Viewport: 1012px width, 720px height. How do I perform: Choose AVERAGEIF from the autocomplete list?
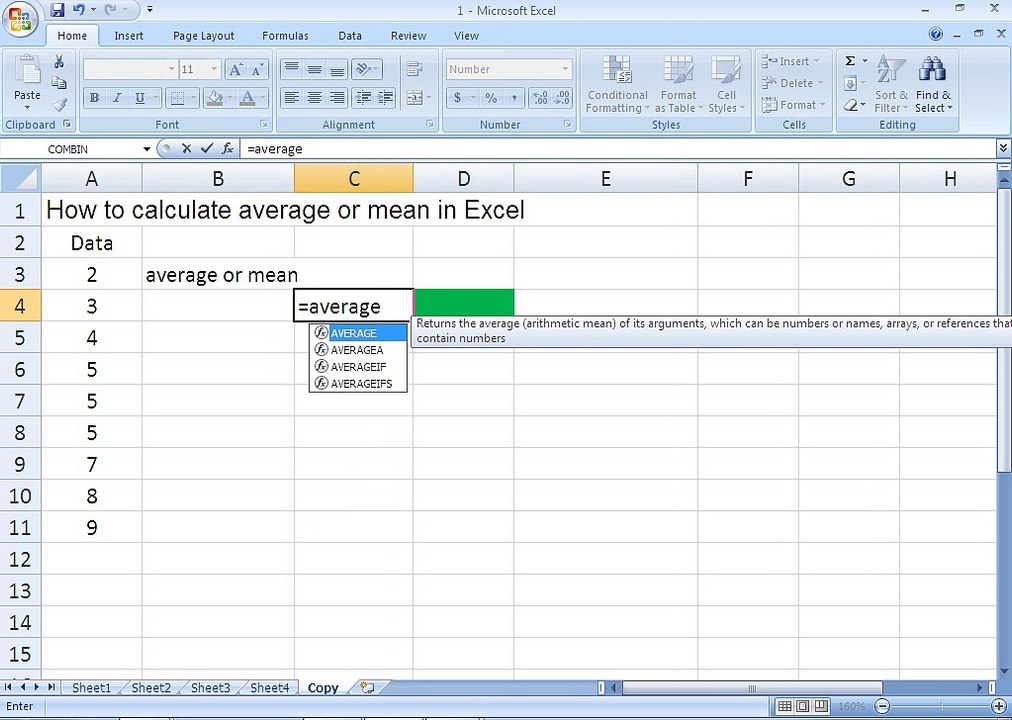[x=358, y=366]
